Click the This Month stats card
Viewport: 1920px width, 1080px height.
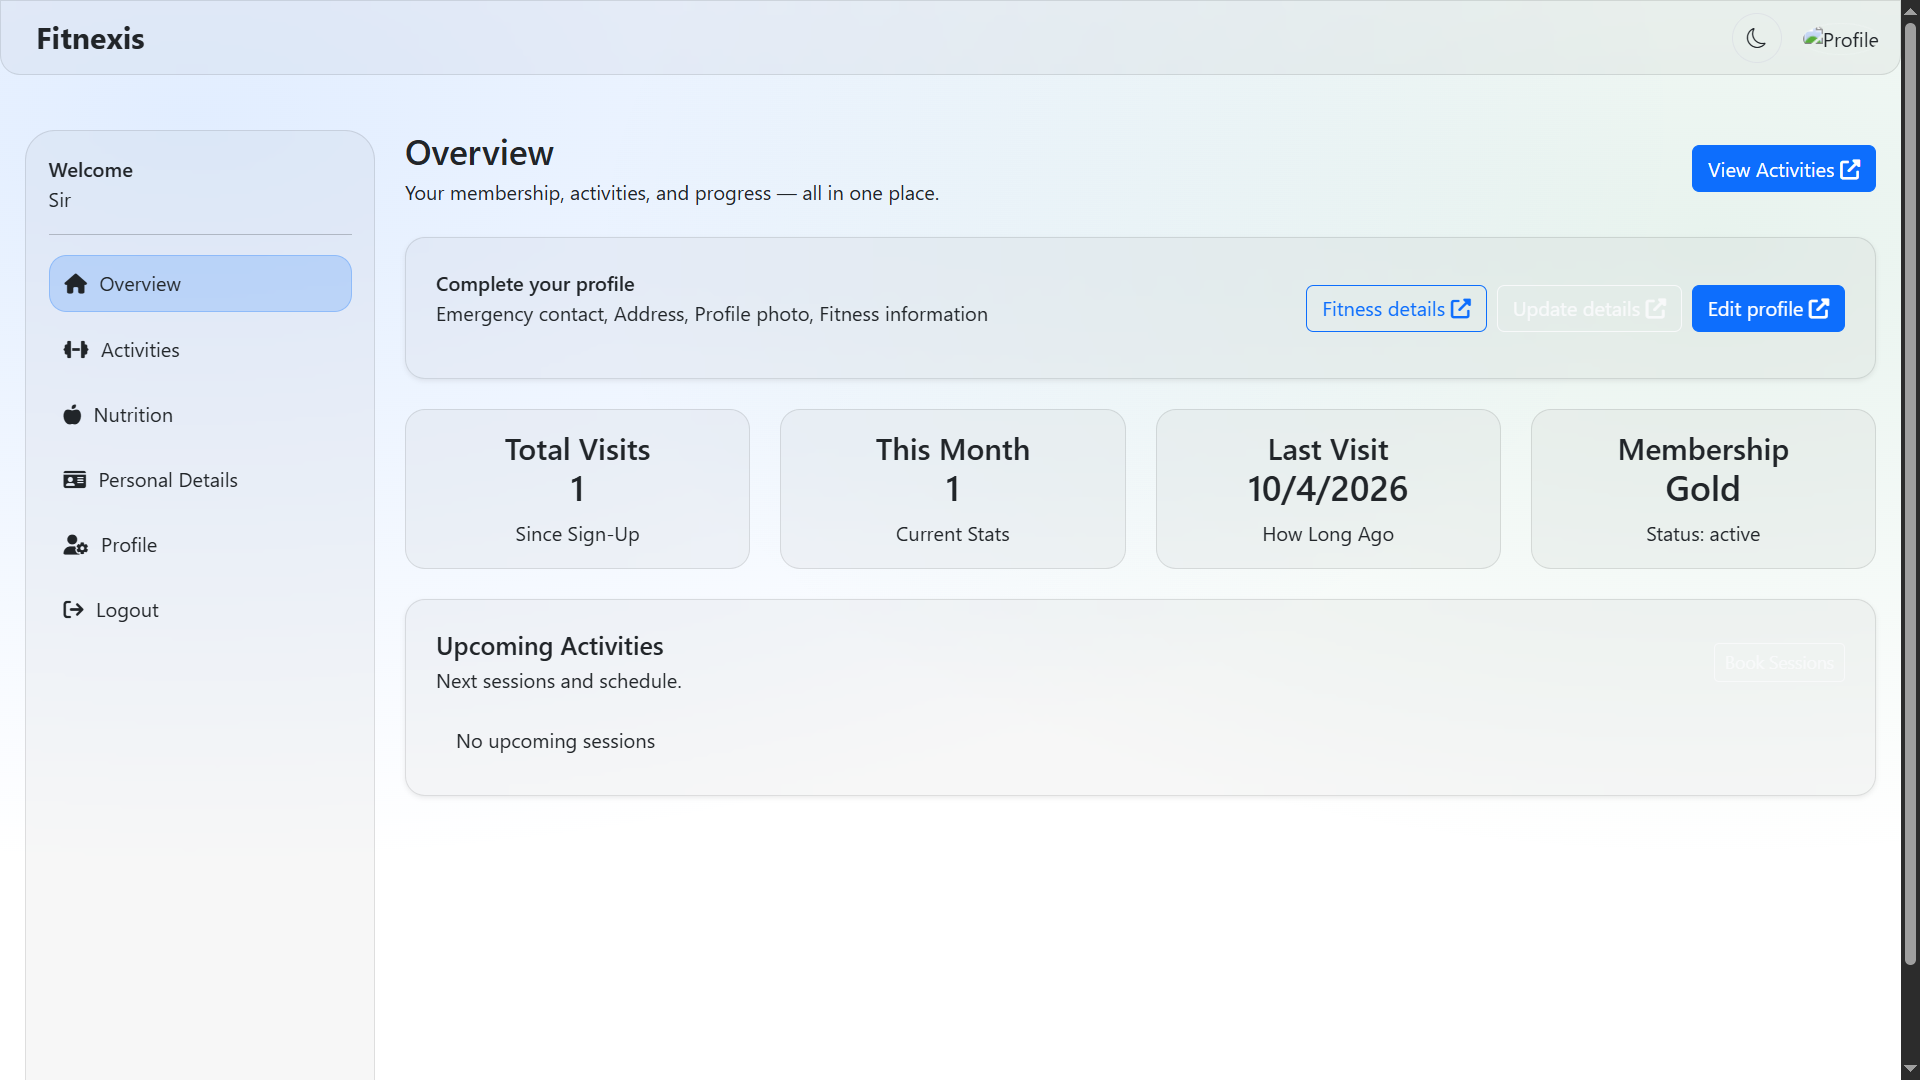pyautogui.click(x=952, y=489)
